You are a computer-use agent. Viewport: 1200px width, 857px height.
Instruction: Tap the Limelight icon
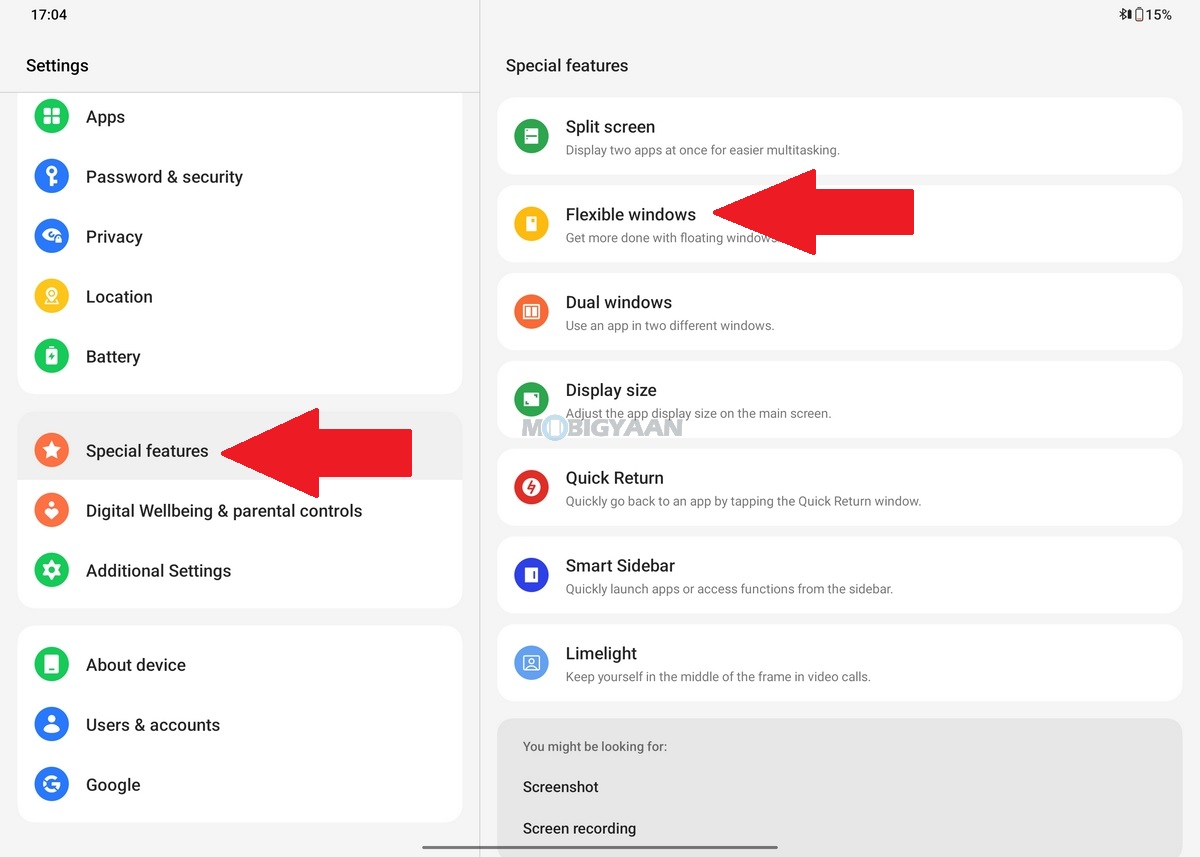click(x=531, y=663)
